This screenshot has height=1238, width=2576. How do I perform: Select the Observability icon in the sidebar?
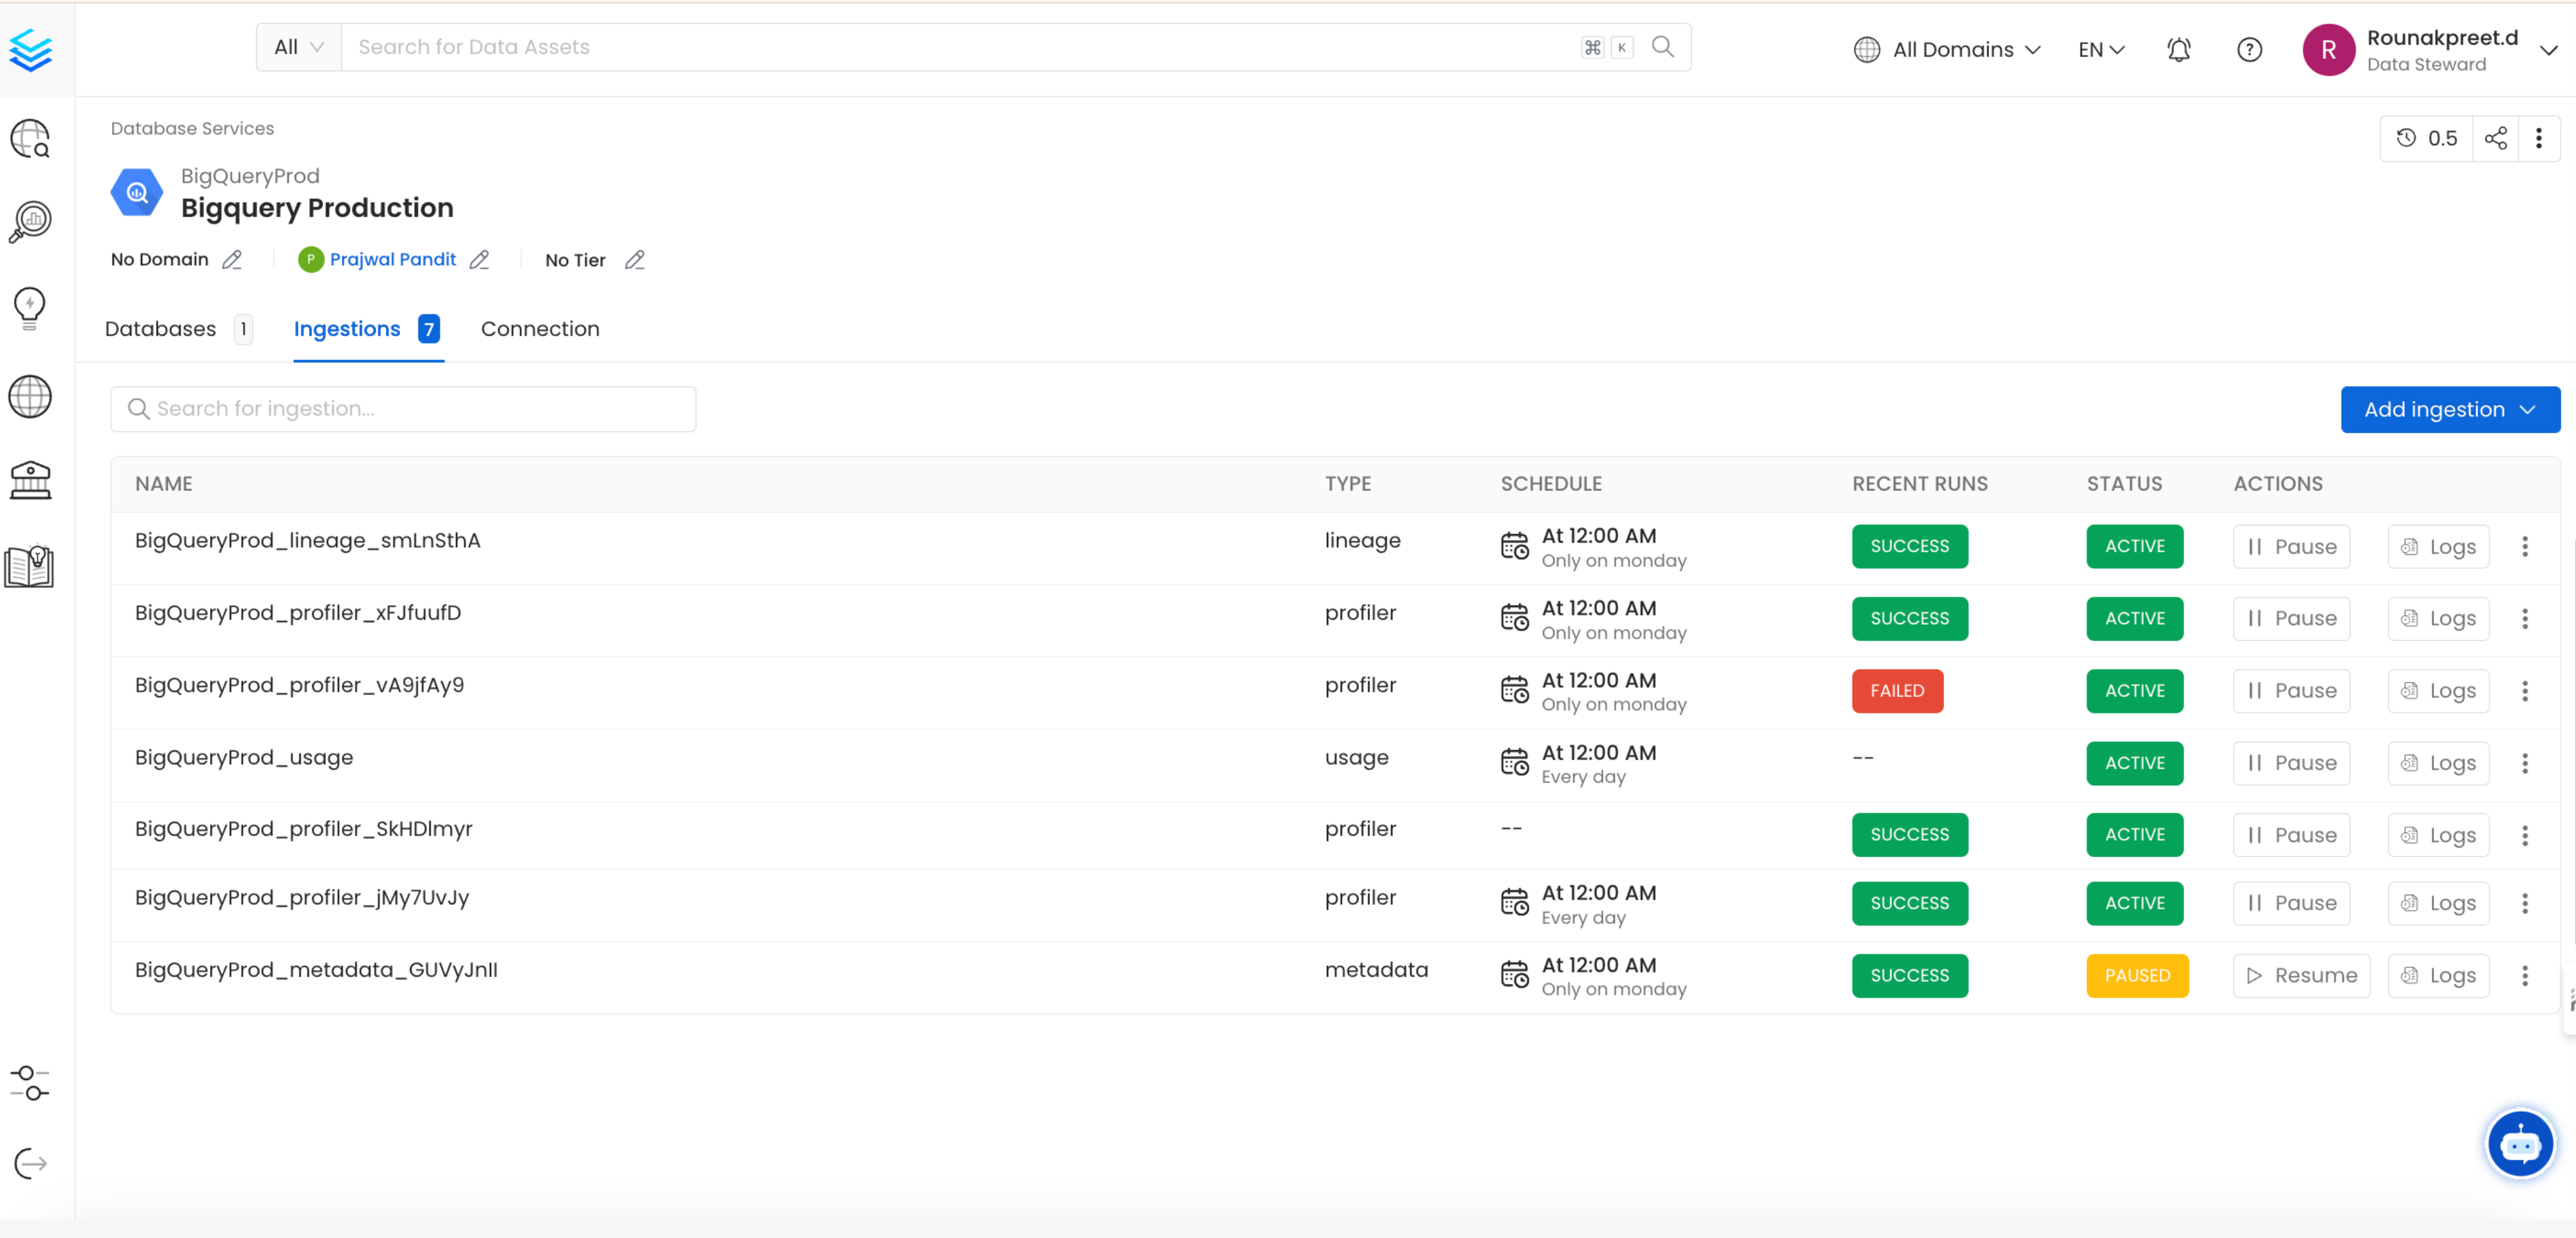pos(29,221)
